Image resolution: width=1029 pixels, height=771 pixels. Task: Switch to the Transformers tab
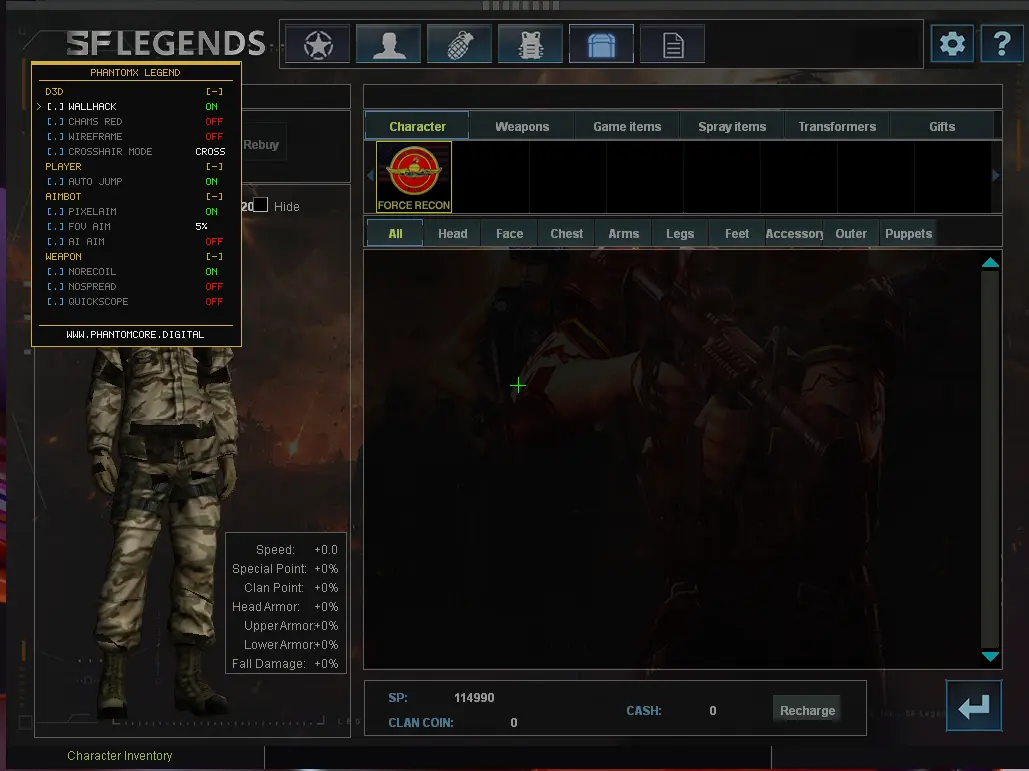(x=837, y=126)
